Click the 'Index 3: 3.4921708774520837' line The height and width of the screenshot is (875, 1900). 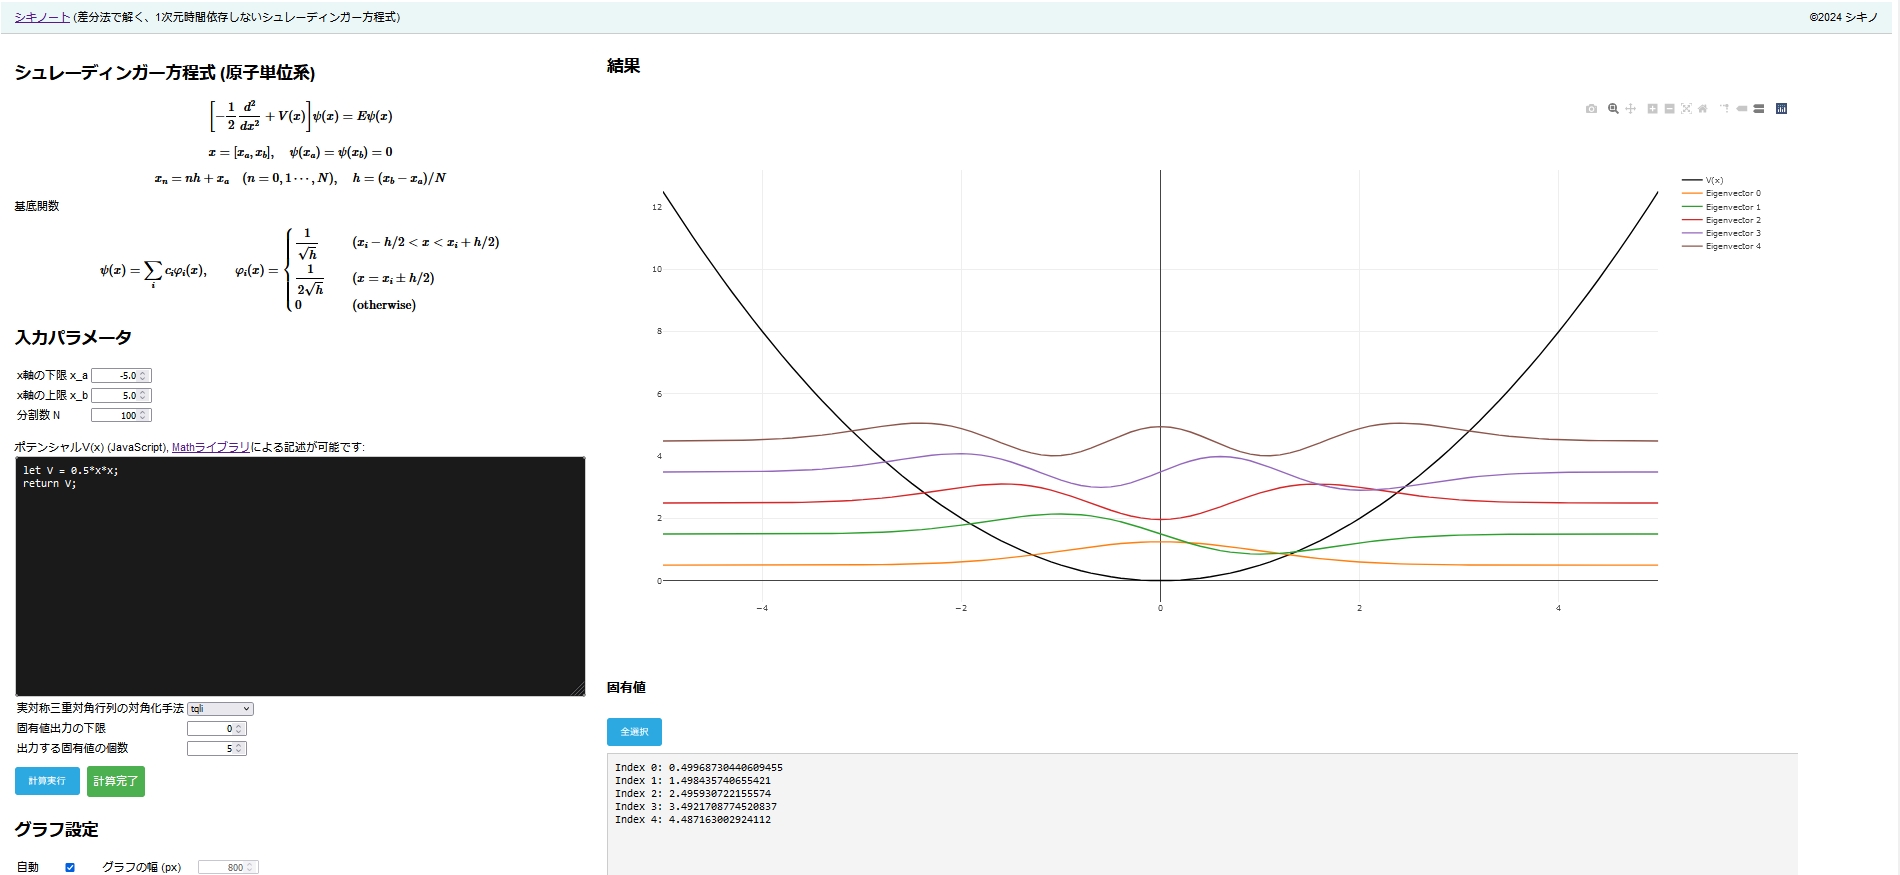tap(696, 807)
